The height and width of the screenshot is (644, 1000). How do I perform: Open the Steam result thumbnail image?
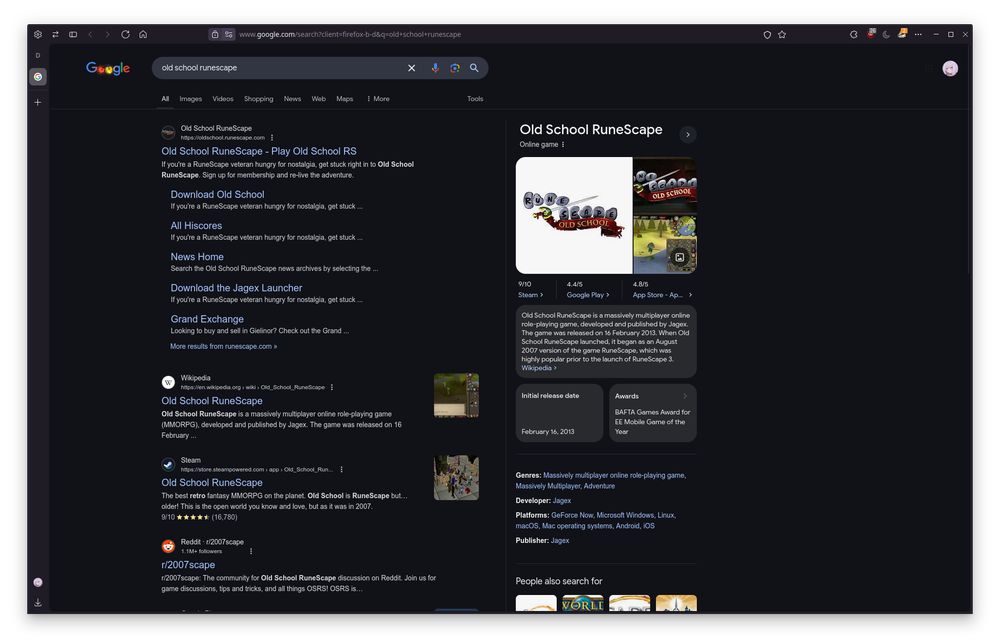coord(457,478)
